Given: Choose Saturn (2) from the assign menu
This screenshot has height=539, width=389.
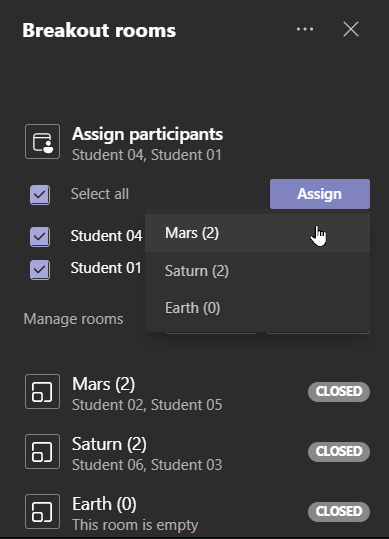Looking at the screenshot, I should point(257,271).
